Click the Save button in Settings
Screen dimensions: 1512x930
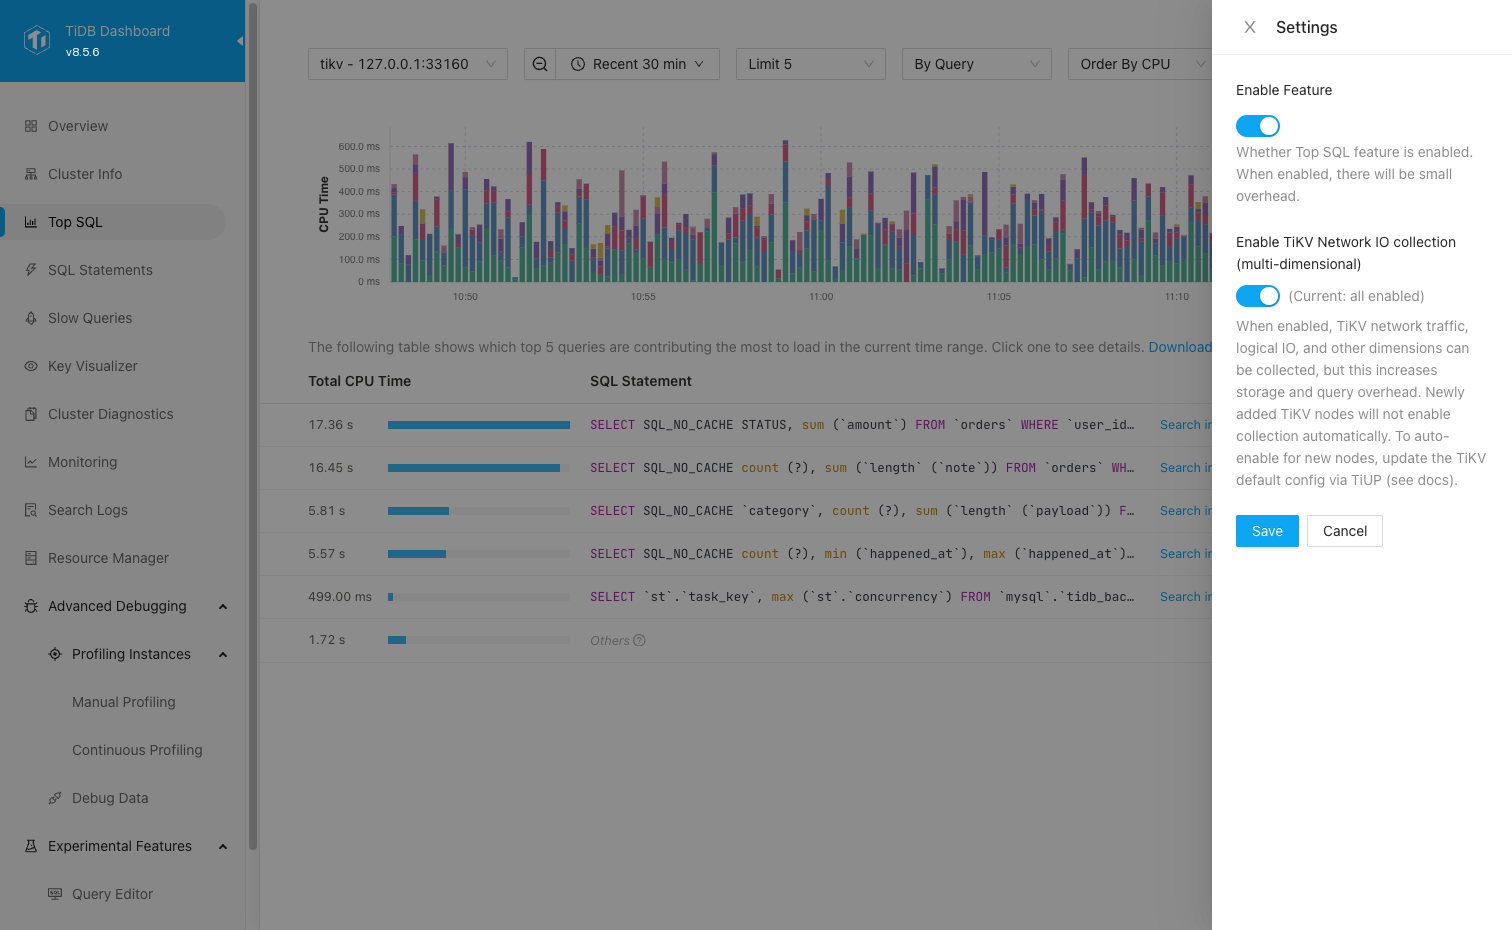click(1267, 531)
